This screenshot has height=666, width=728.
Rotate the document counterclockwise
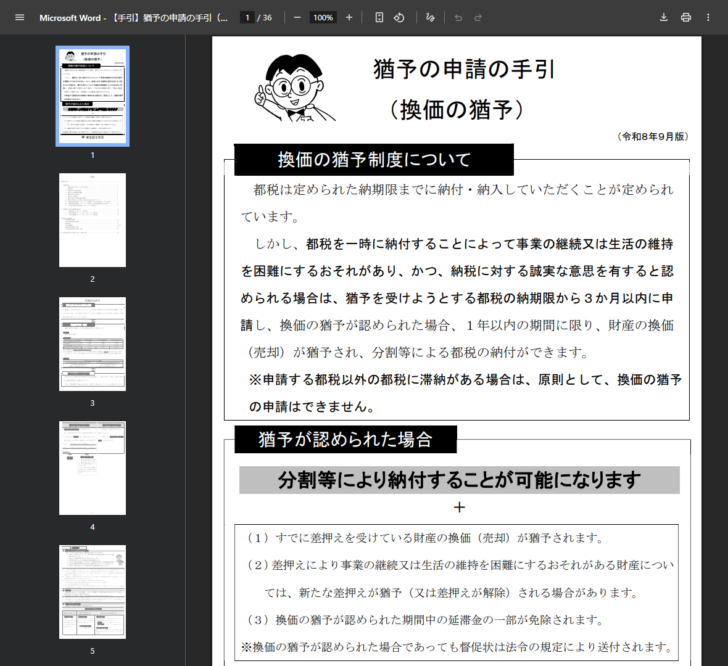tap(399, 18)
